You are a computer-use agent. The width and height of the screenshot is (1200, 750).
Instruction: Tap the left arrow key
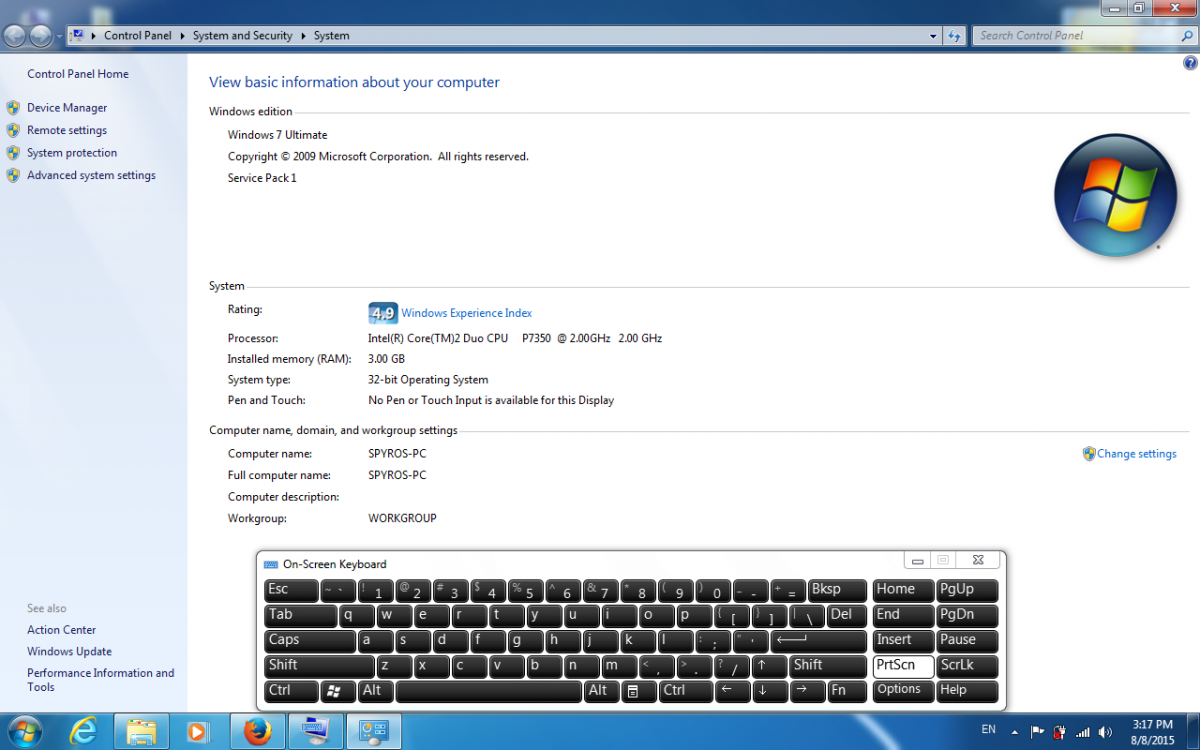(732, 690)
